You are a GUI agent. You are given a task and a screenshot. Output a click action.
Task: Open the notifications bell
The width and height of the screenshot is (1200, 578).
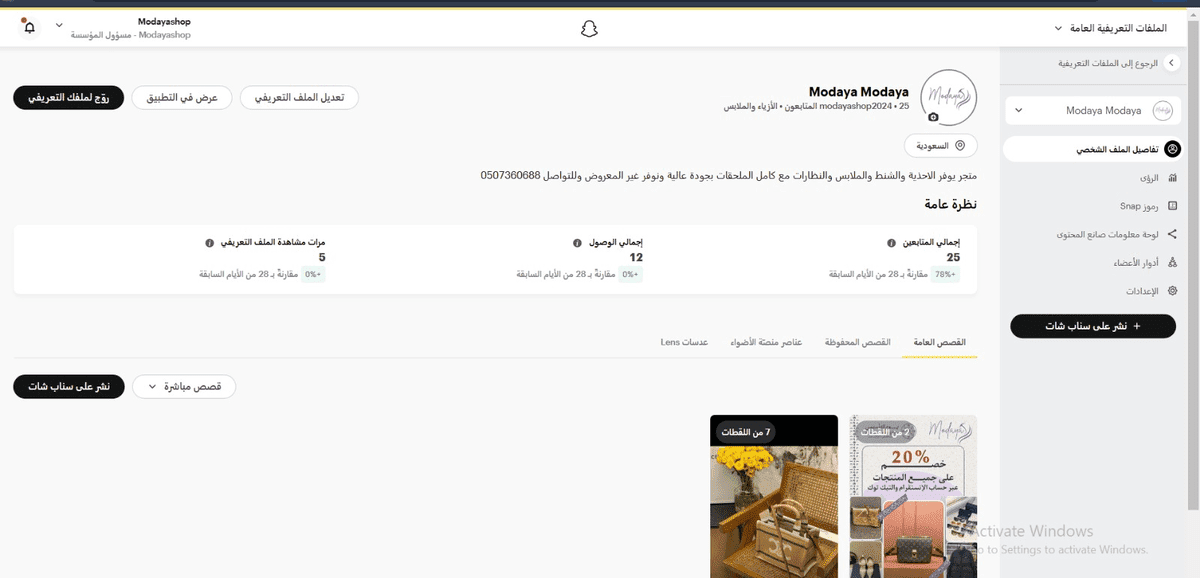29,28
